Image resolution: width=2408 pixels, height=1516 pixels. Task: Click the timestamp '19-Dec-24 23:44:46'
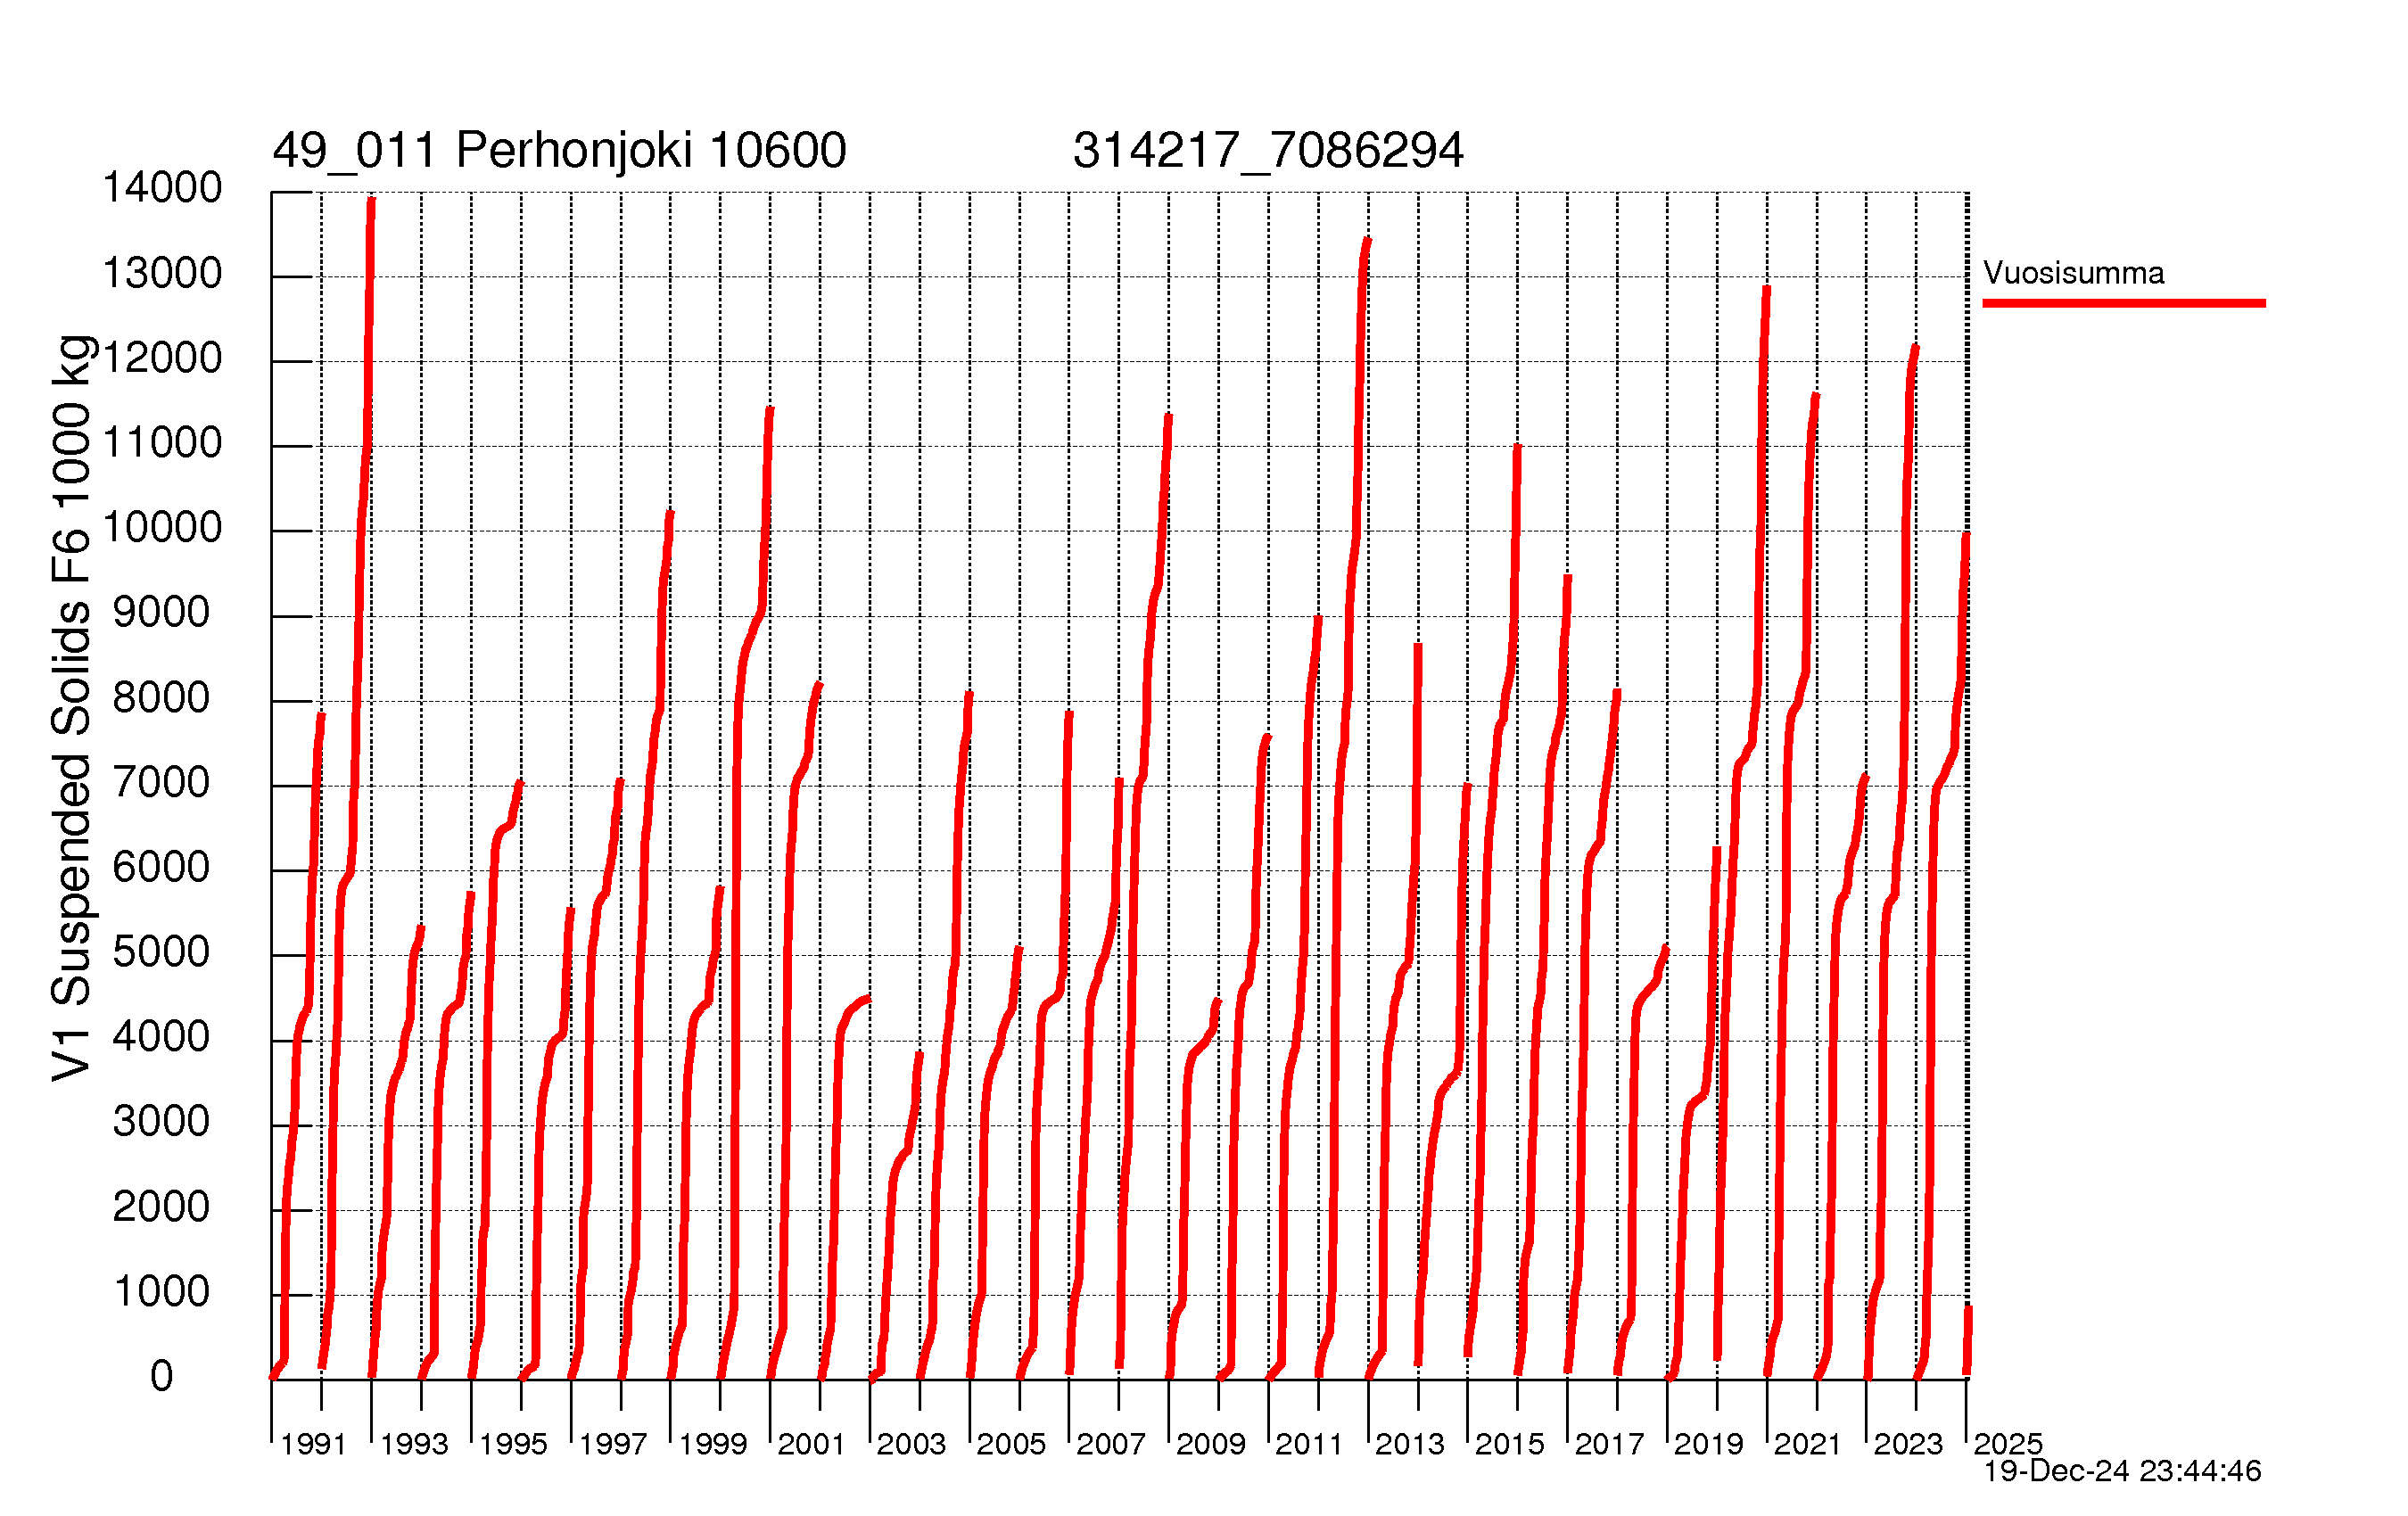[2122, 1471]
